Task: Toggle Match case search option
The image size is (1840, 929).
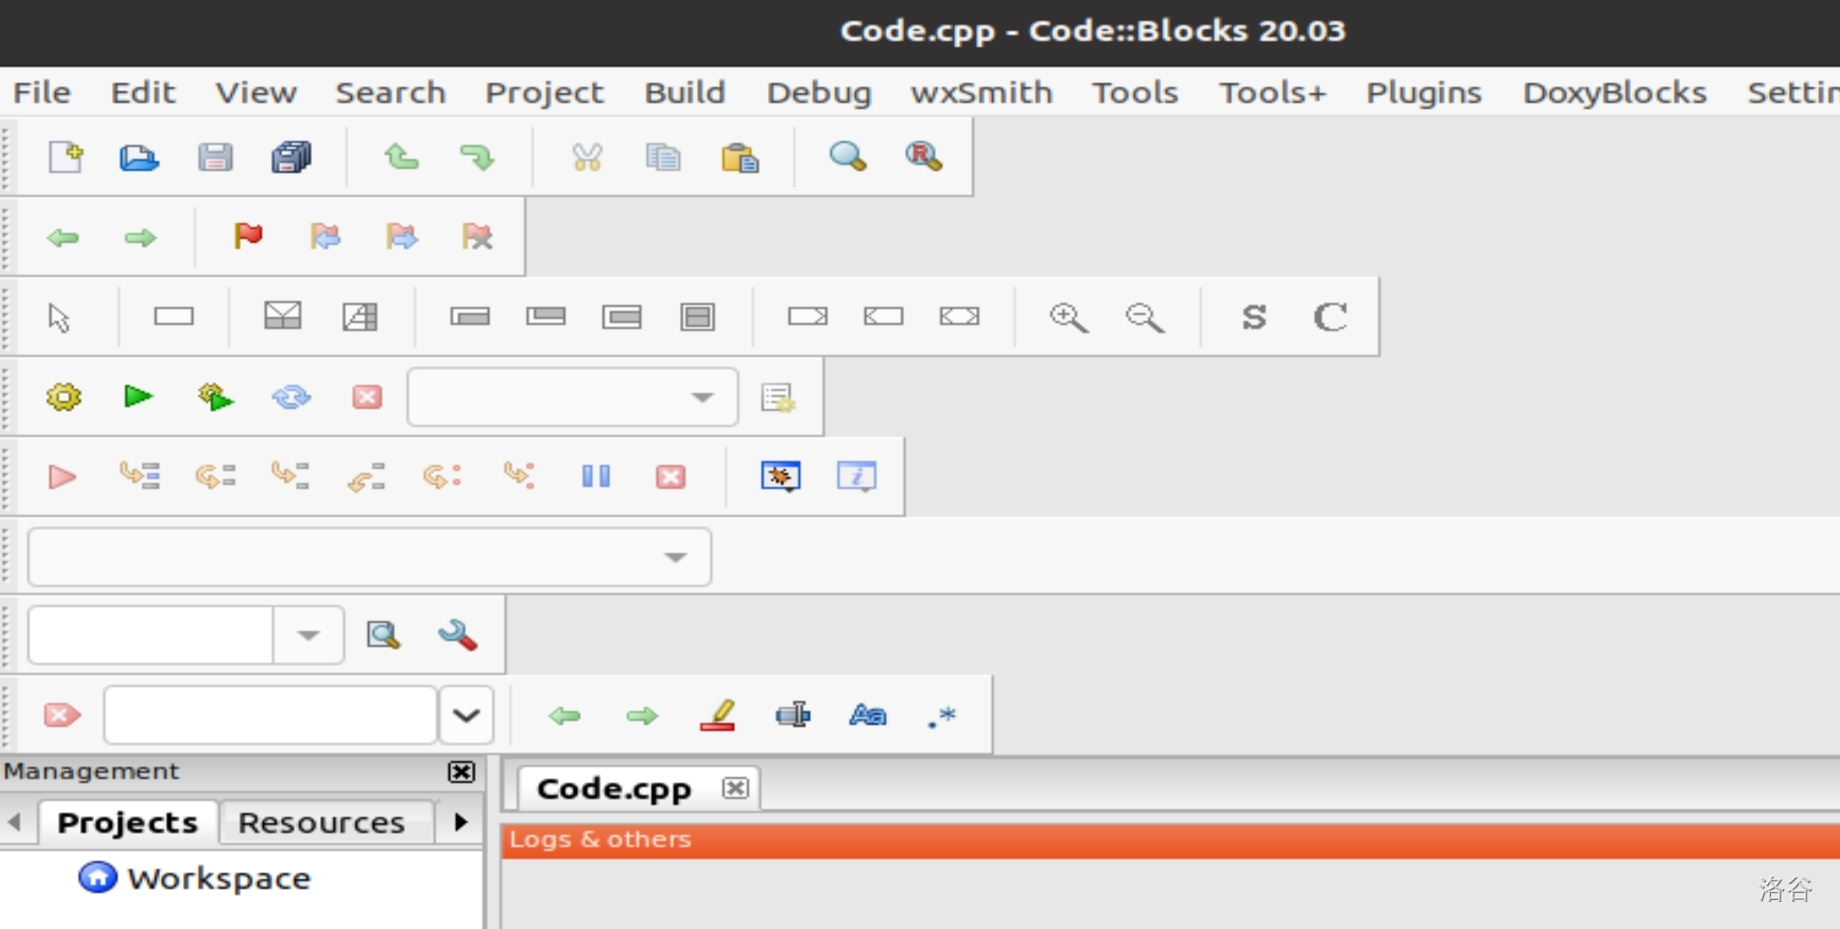Action: (x=867, y=715)
